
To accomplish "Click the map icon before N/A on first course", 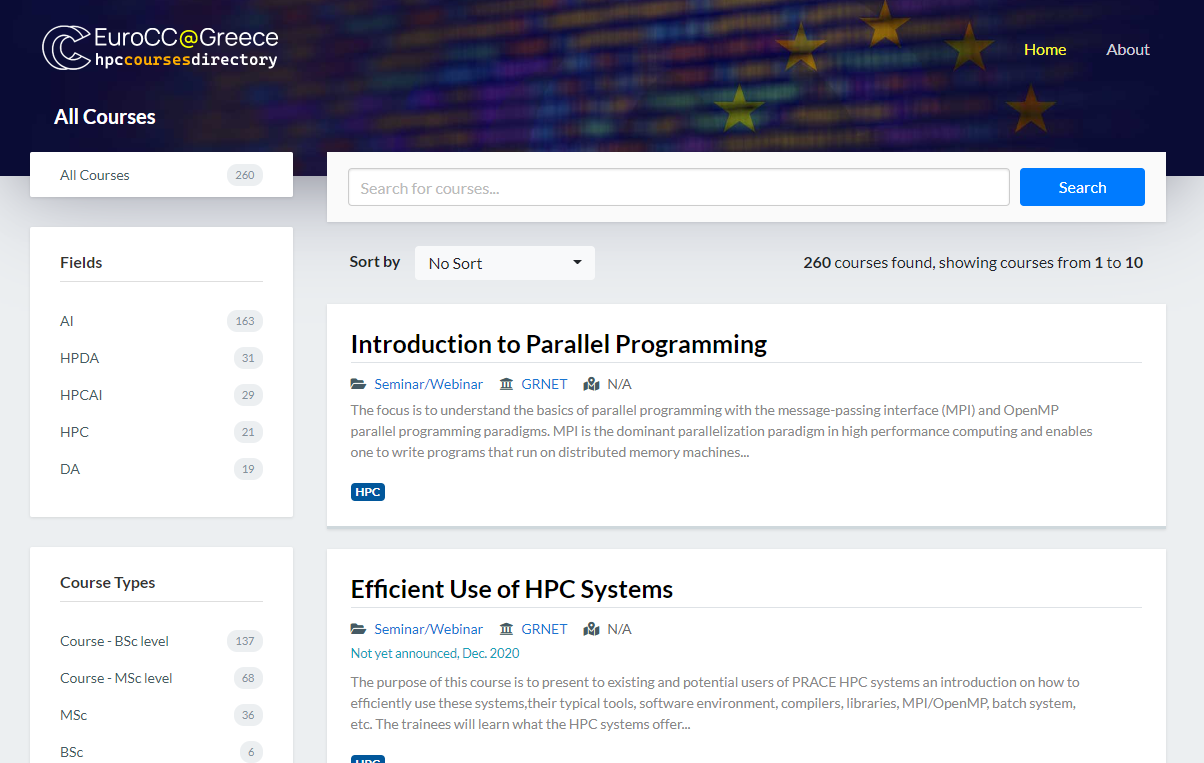I will coord(591,383).
